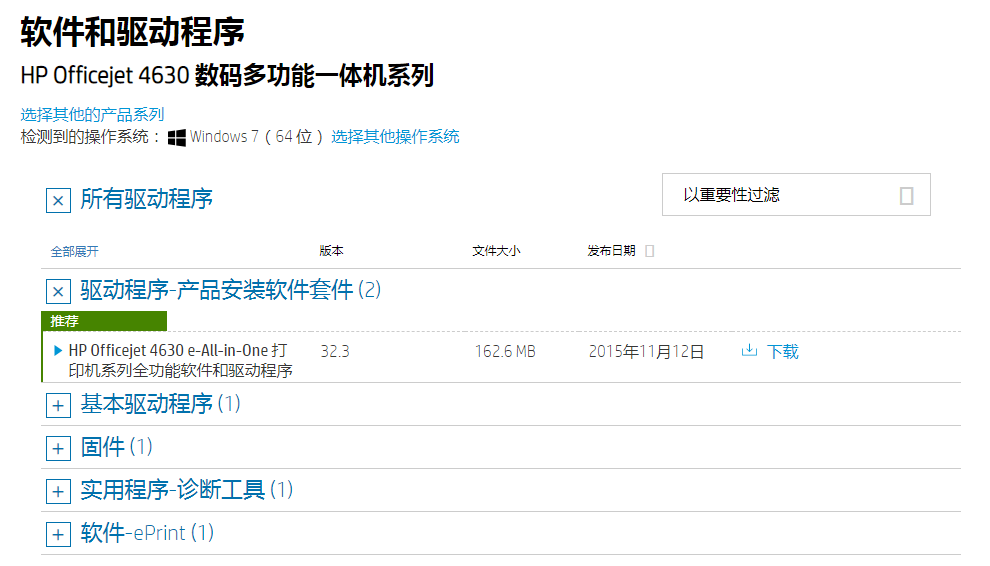Image resolution: width=990 pixels, height=566 pixels.
Task: Click the Windows logo icon
Action: pyautogui.click(x=177, y=138)
